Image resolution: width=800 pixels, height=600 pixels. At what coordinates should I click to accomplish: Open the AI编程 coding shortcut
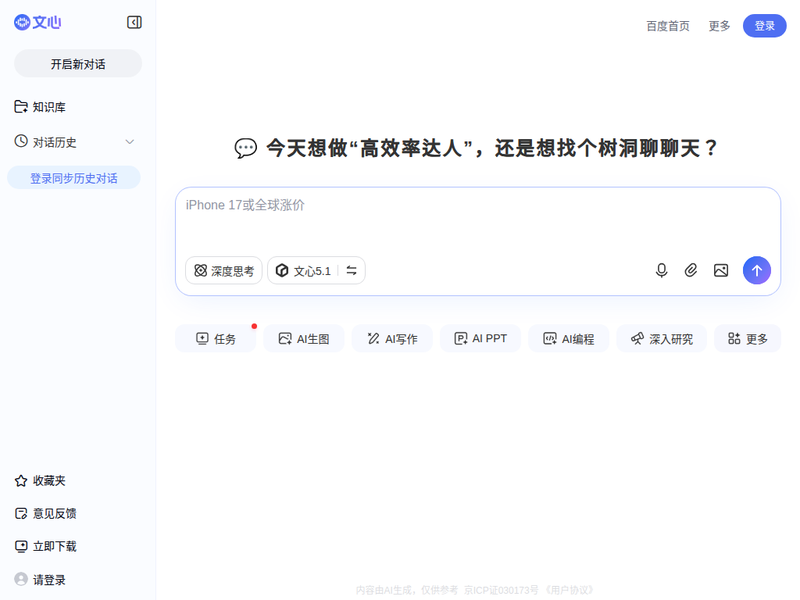[x=569, y=338]
